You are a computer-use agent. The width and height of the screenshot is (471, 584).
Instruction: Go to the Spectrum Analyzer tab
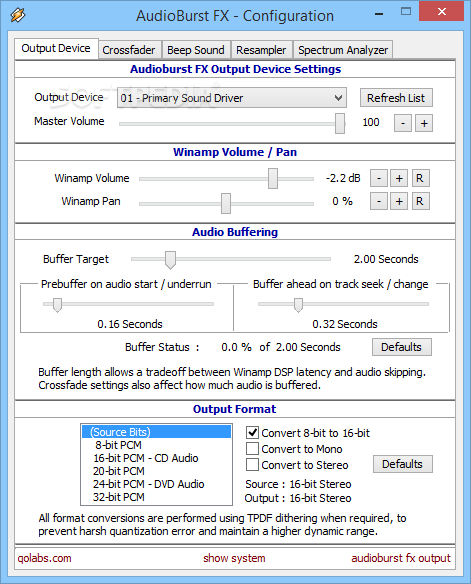coord(343,50)
